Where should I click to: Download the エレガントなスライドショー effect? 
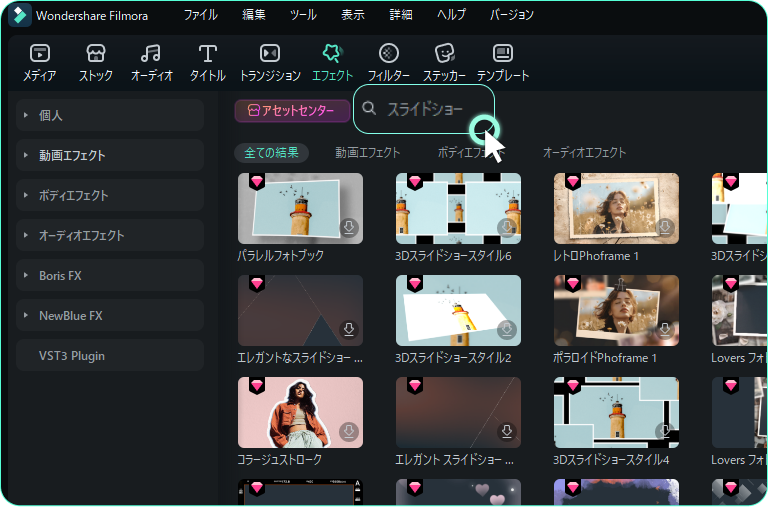tap(349, 329)
